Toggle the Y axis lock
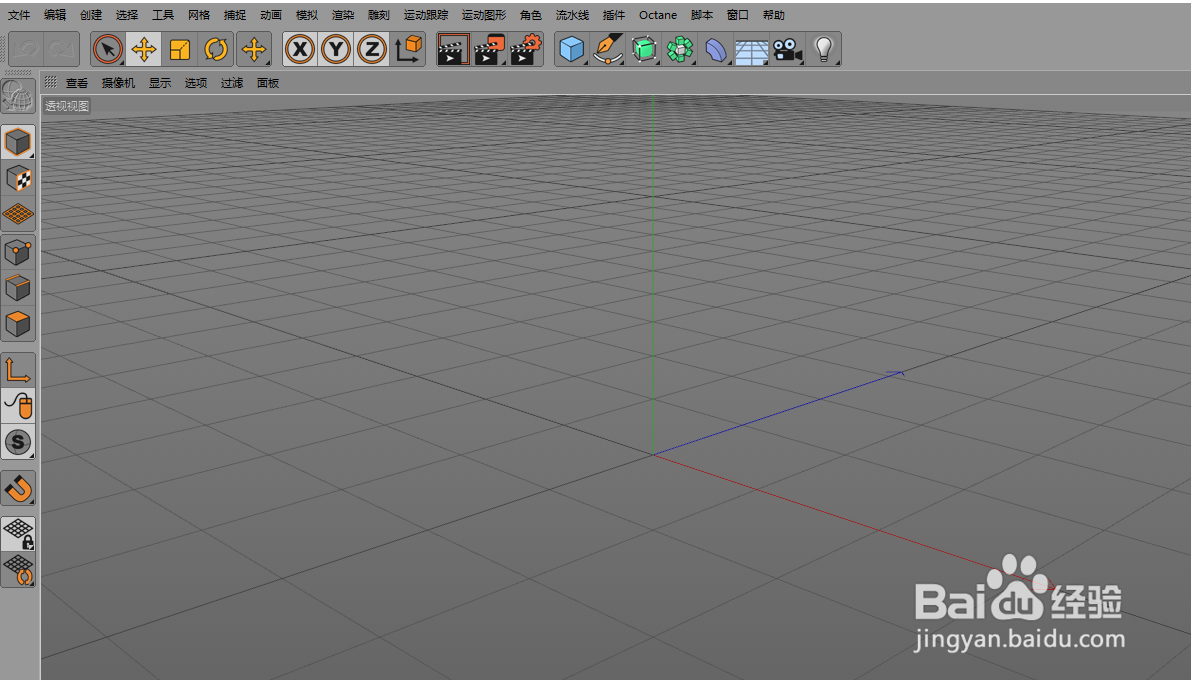The height and width of the screenshot is (680, 1191). [x=336, y=50]
